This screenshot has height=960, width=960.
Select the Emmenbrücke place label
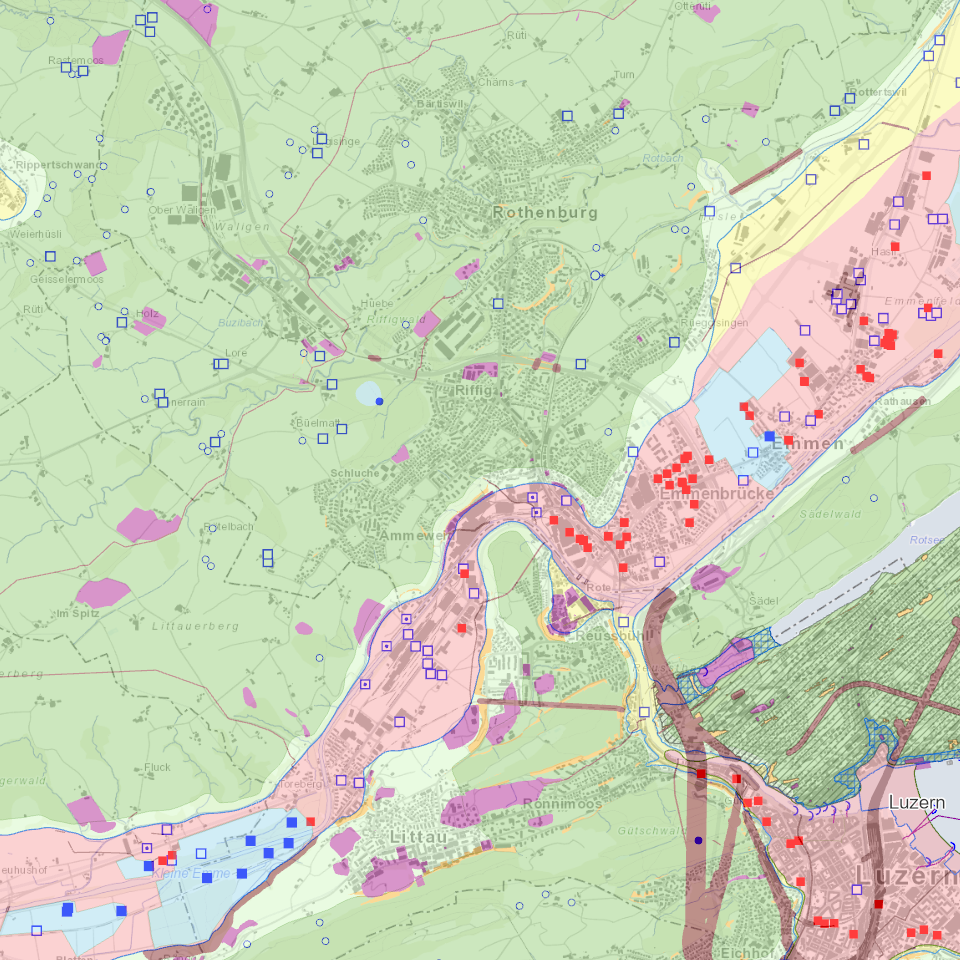tap(716, 493)
